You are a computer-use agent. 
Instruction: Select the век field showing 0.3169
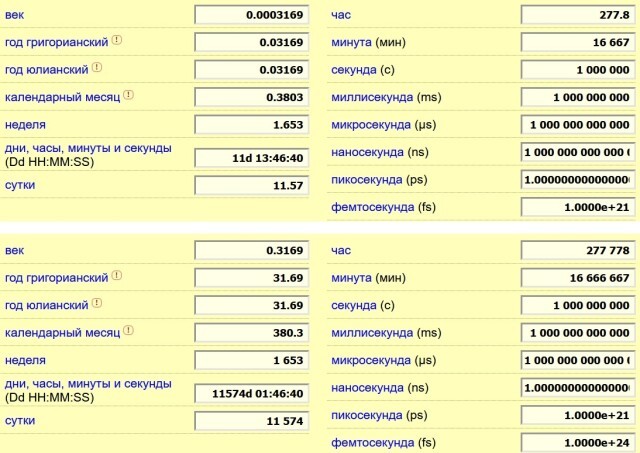pyautogui.click(x=251, y=251)
